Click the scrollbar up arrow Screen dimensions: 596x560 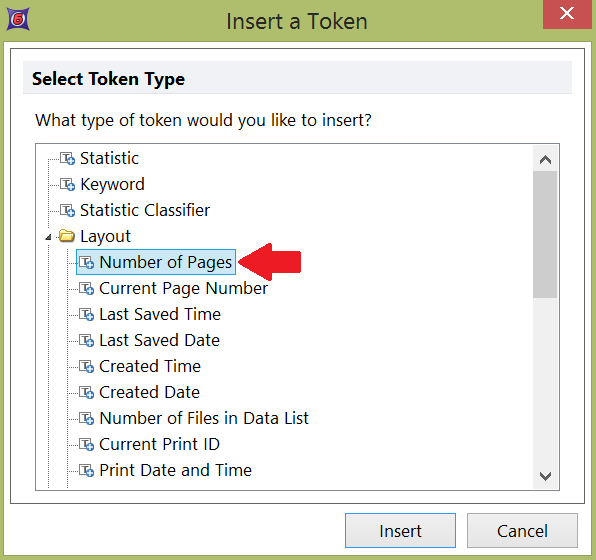(545, 159)
